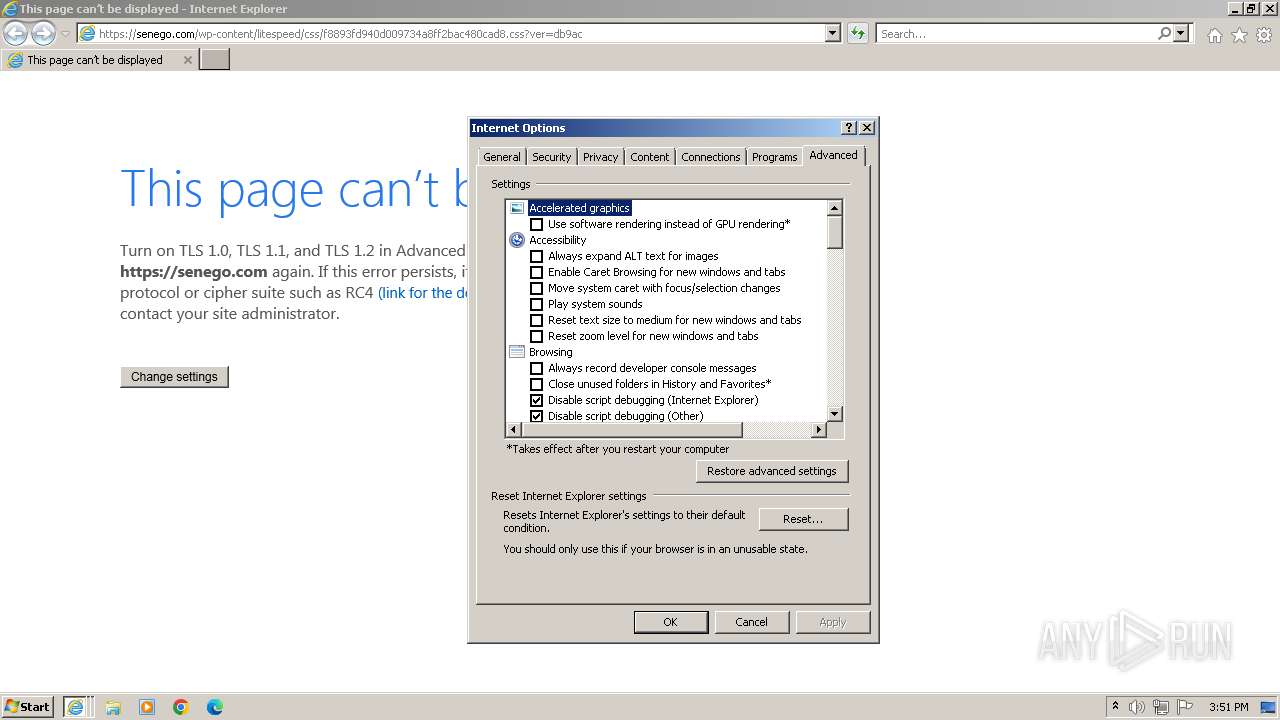The height and width of the screenshot is (720, 1280).
Task: Open File Explorer folder on taskbar
Action: click(x=113, y=707)
